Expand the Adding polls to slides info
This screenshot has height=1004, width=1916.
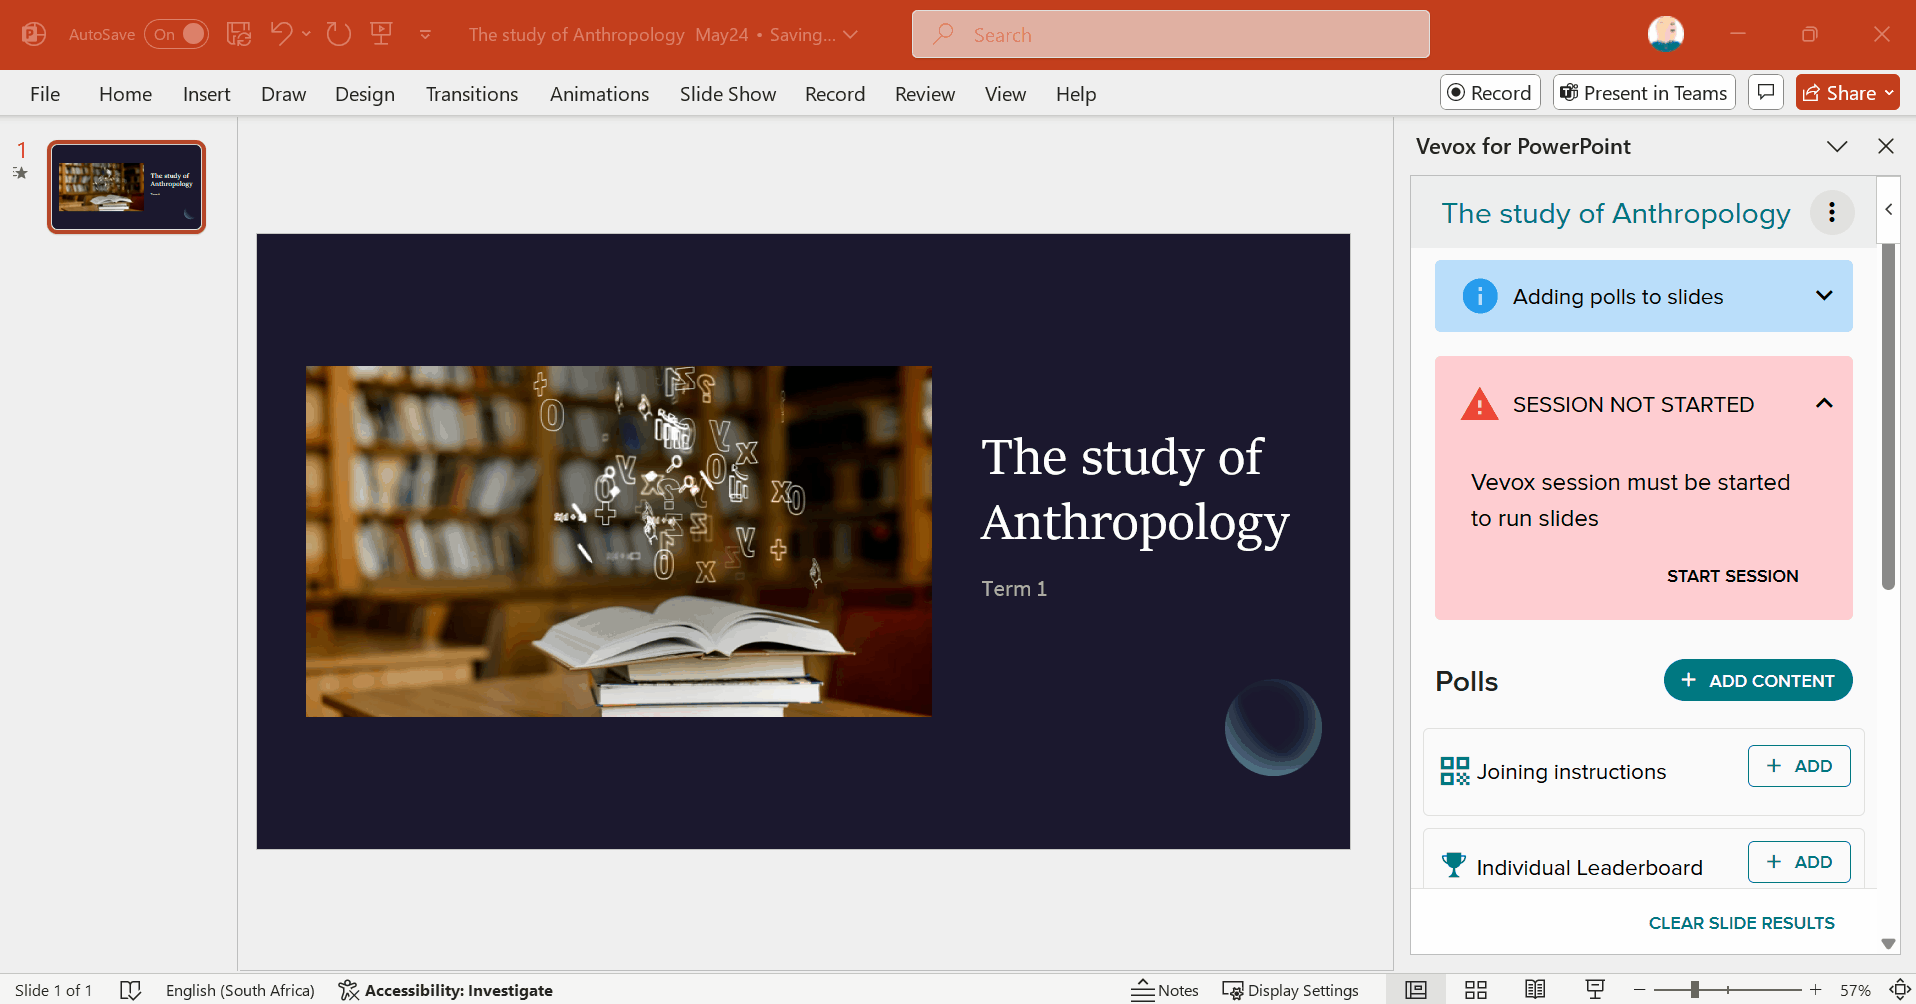coord(1824,296)
